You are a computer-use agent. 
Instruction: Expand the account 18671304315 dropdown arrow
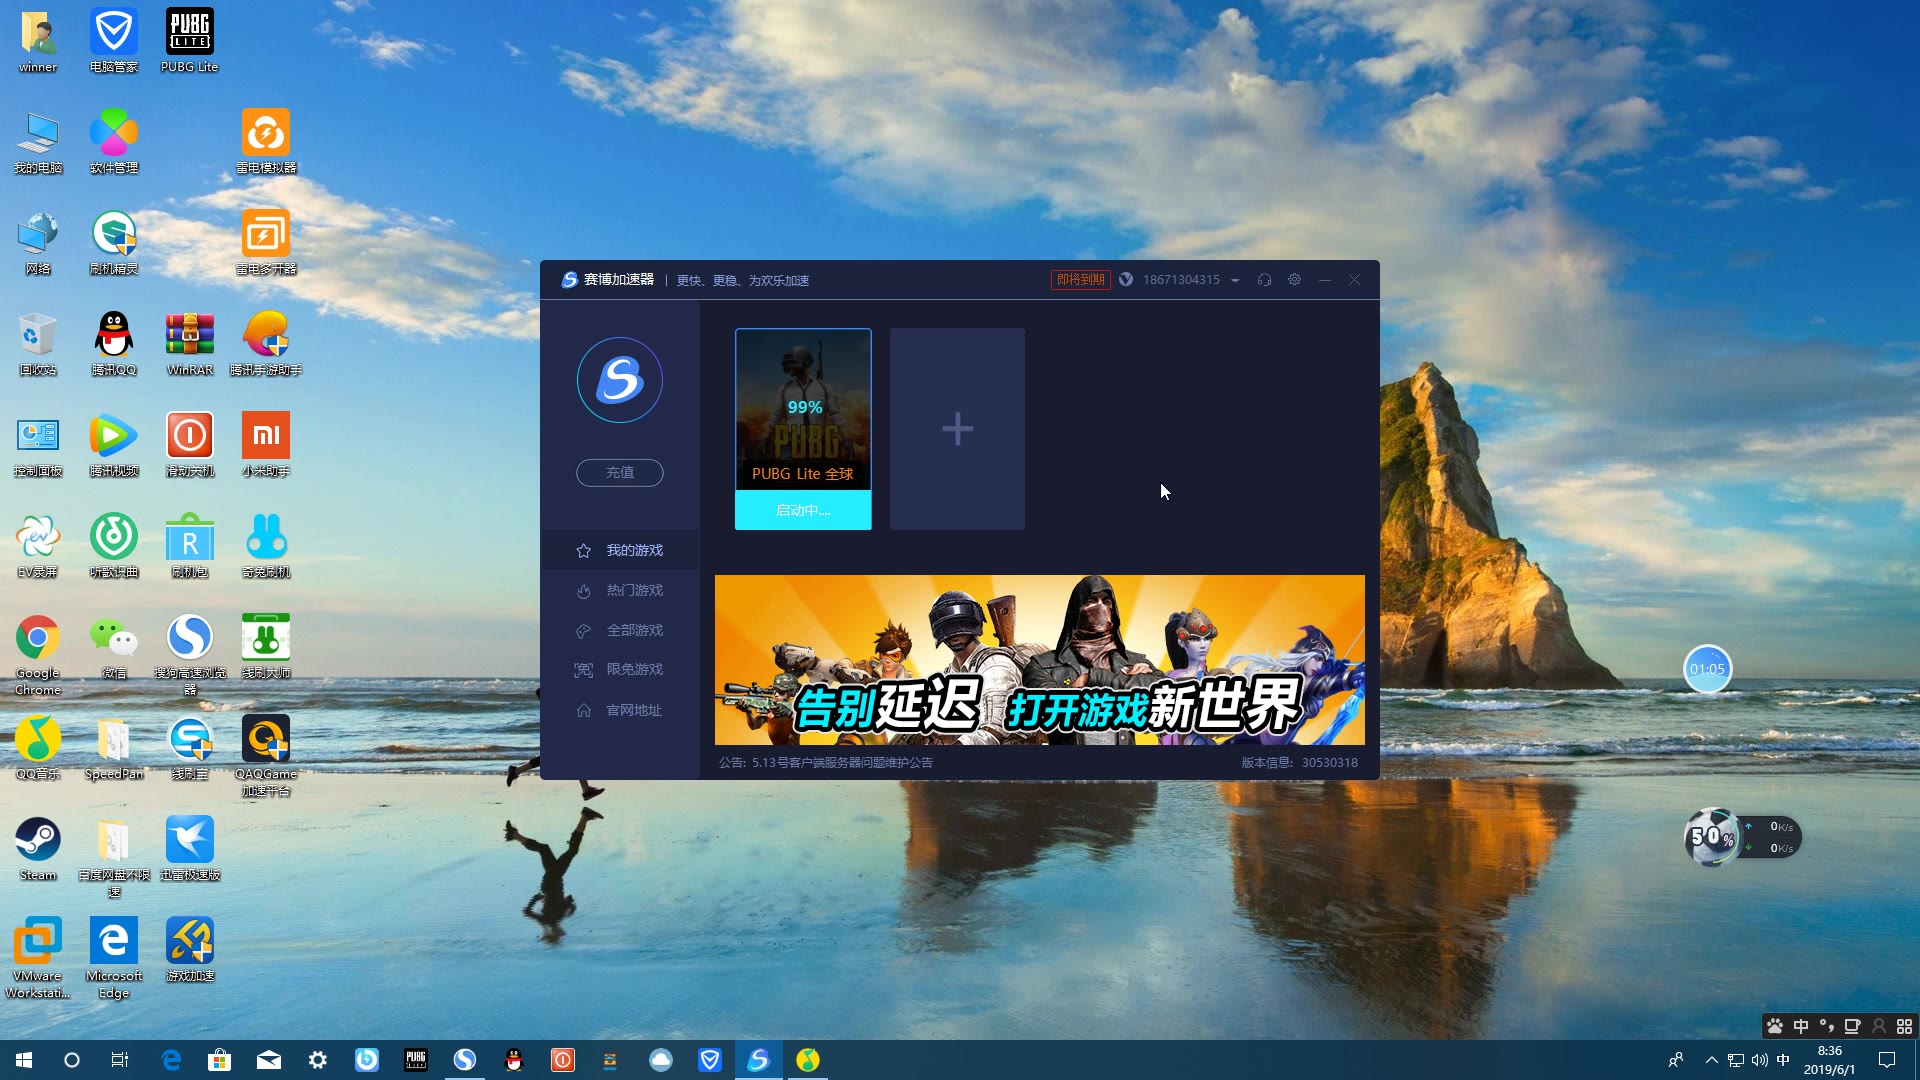pyautogui.click(x=1235, y=281)
